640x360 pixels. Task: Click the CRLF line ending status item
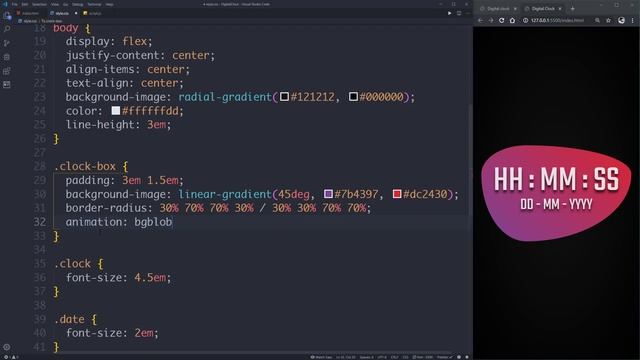(395, 357)
